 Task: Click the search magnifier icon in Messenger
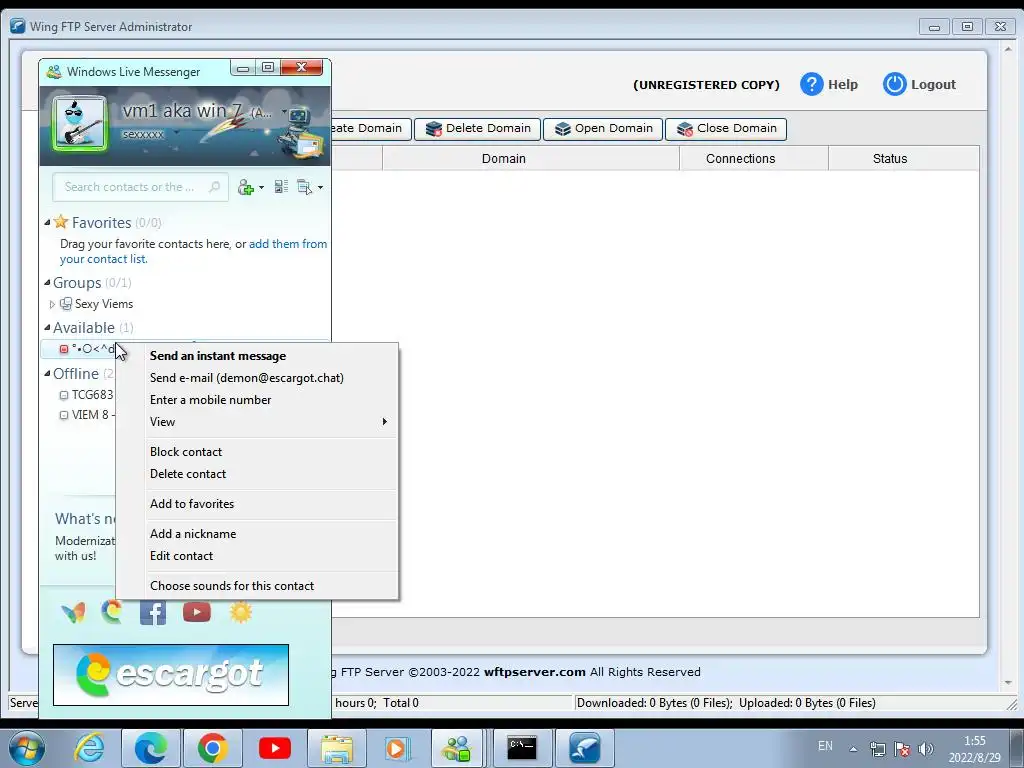(x=214, y=187)
